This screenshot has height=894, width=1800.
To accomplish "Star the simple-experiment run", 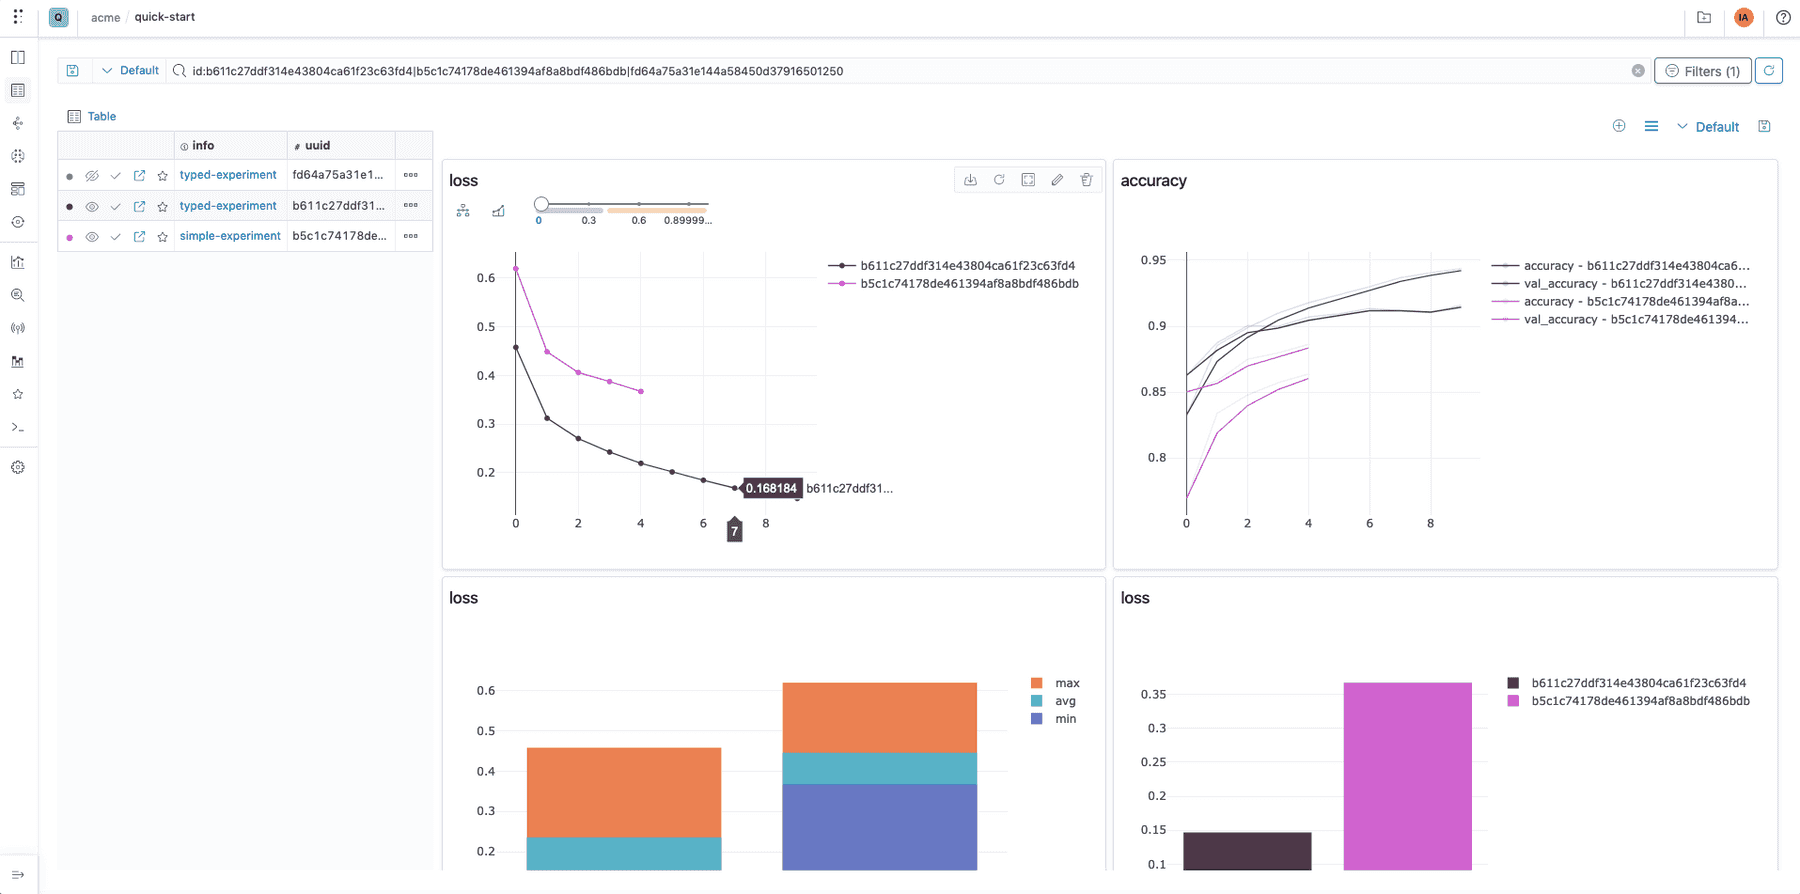I will click(x=163, y=237).
